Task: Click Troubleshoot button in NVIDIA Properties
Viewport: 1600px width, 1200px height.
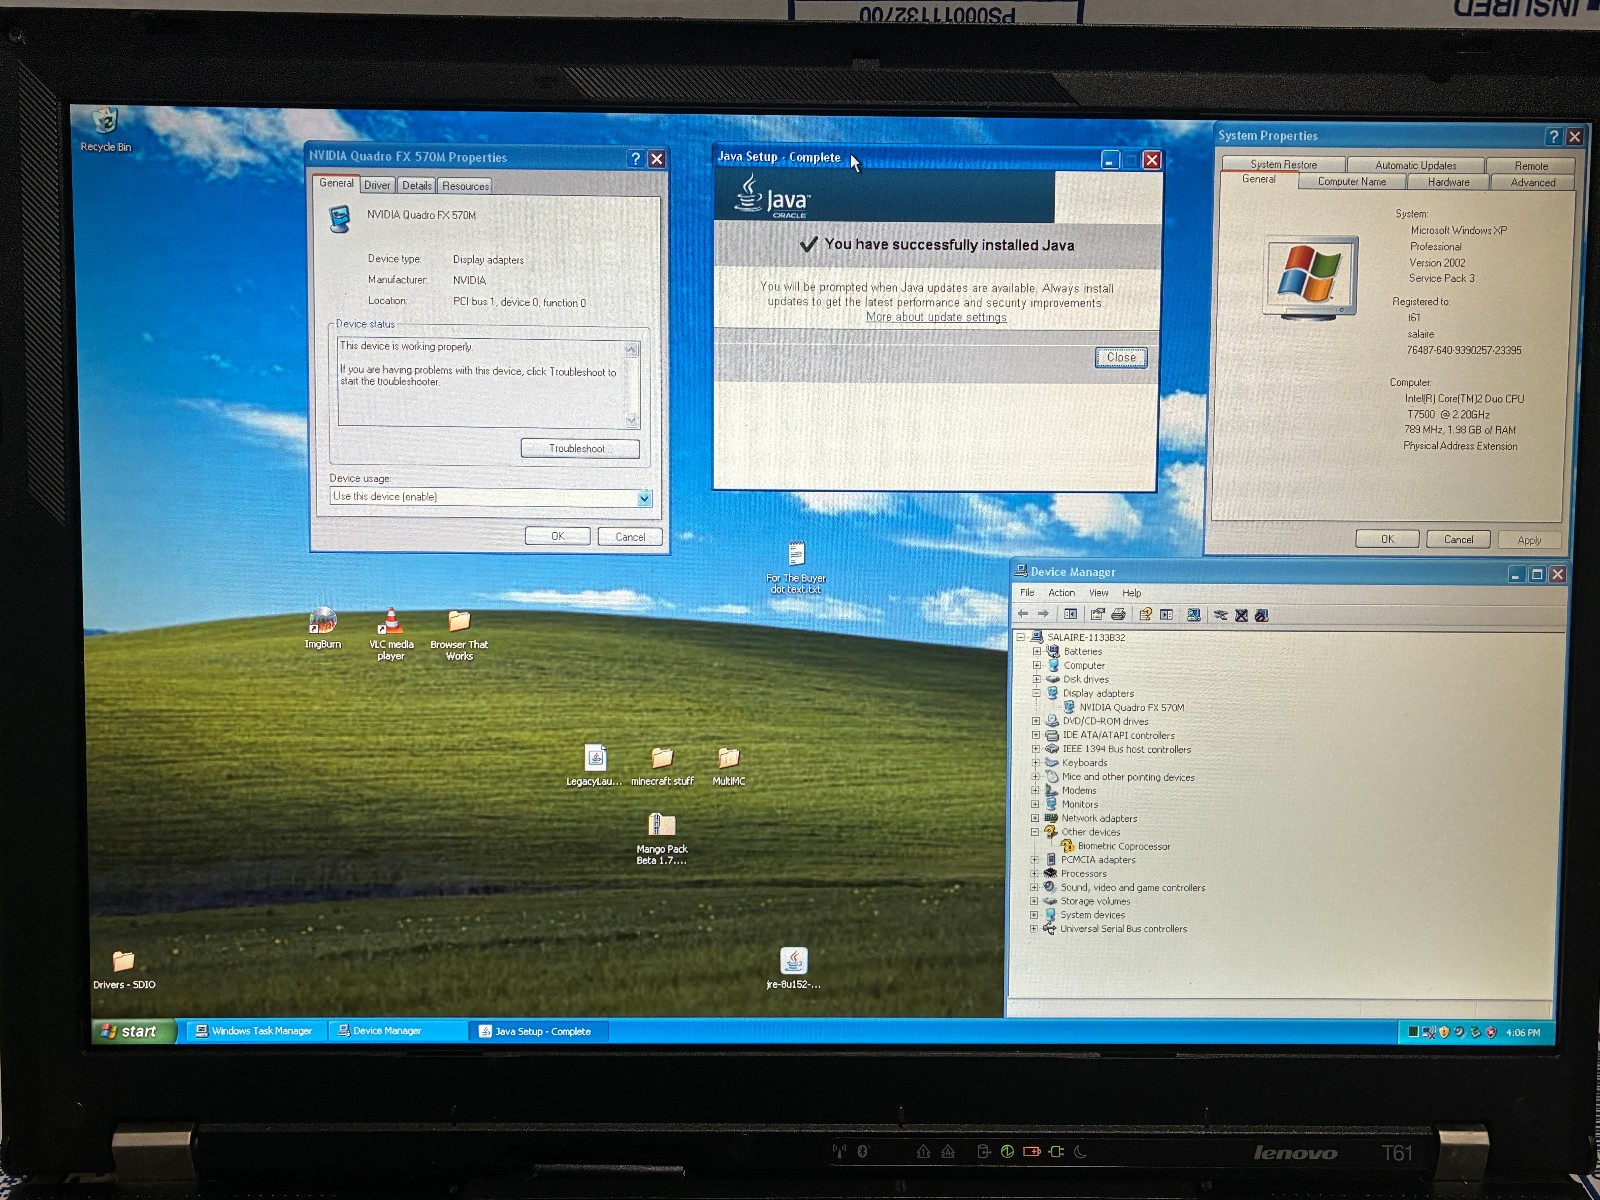Action: (x=579, y=448)
